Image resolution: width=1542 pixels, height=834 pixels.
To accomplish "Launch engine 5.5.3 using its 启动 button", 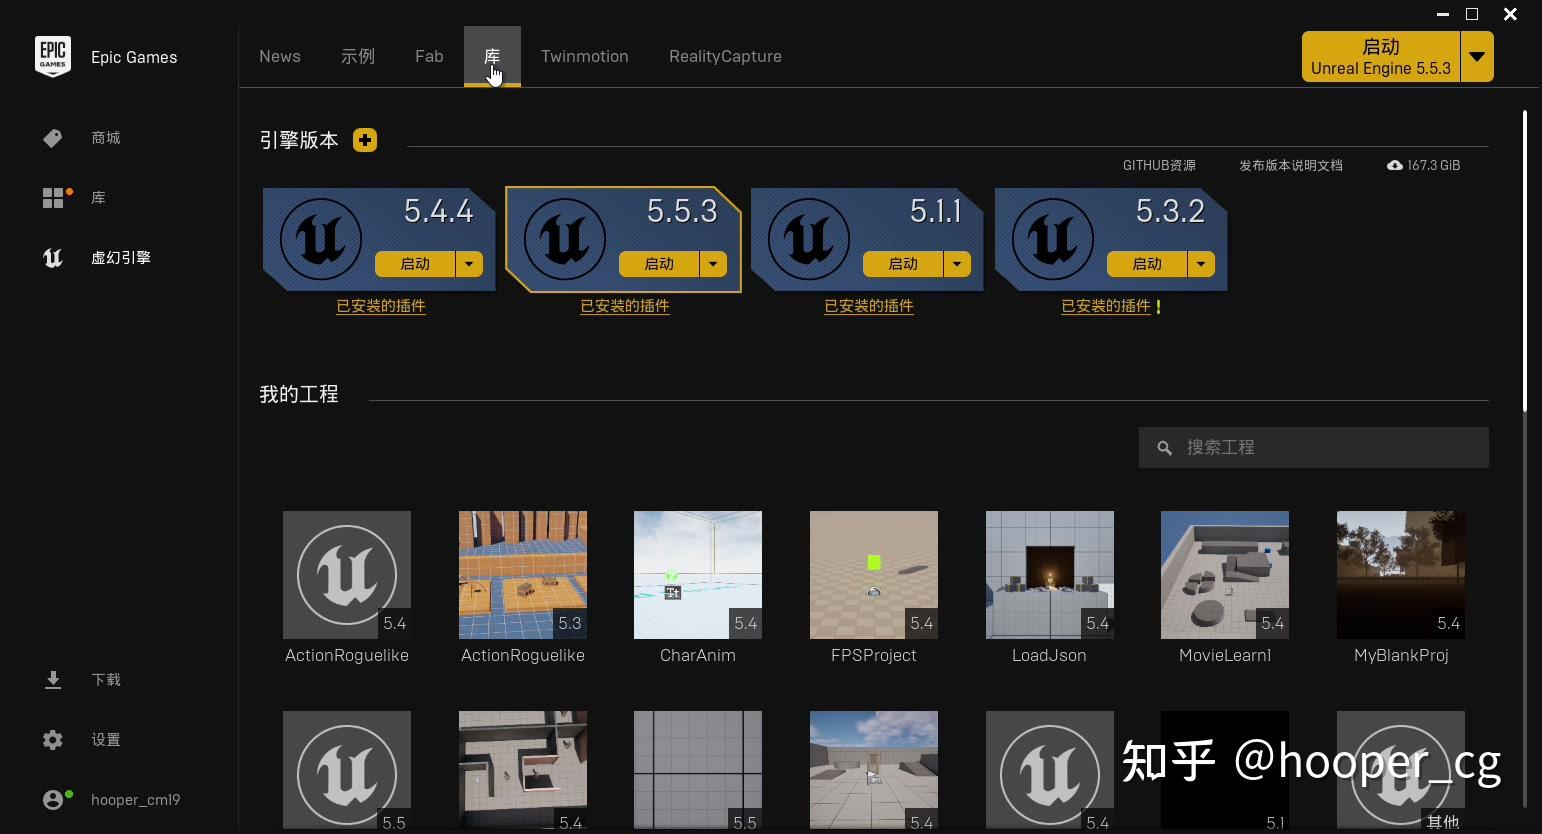I will [x=657, y=264].
